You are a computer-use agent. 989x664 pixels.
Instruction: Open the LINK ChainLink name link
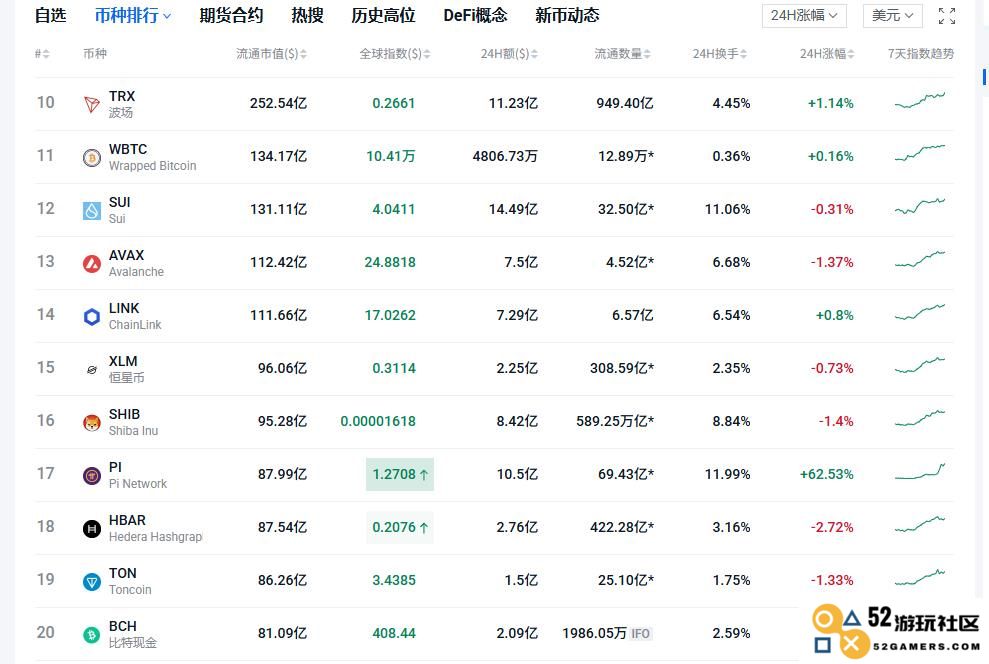point(135,316)
